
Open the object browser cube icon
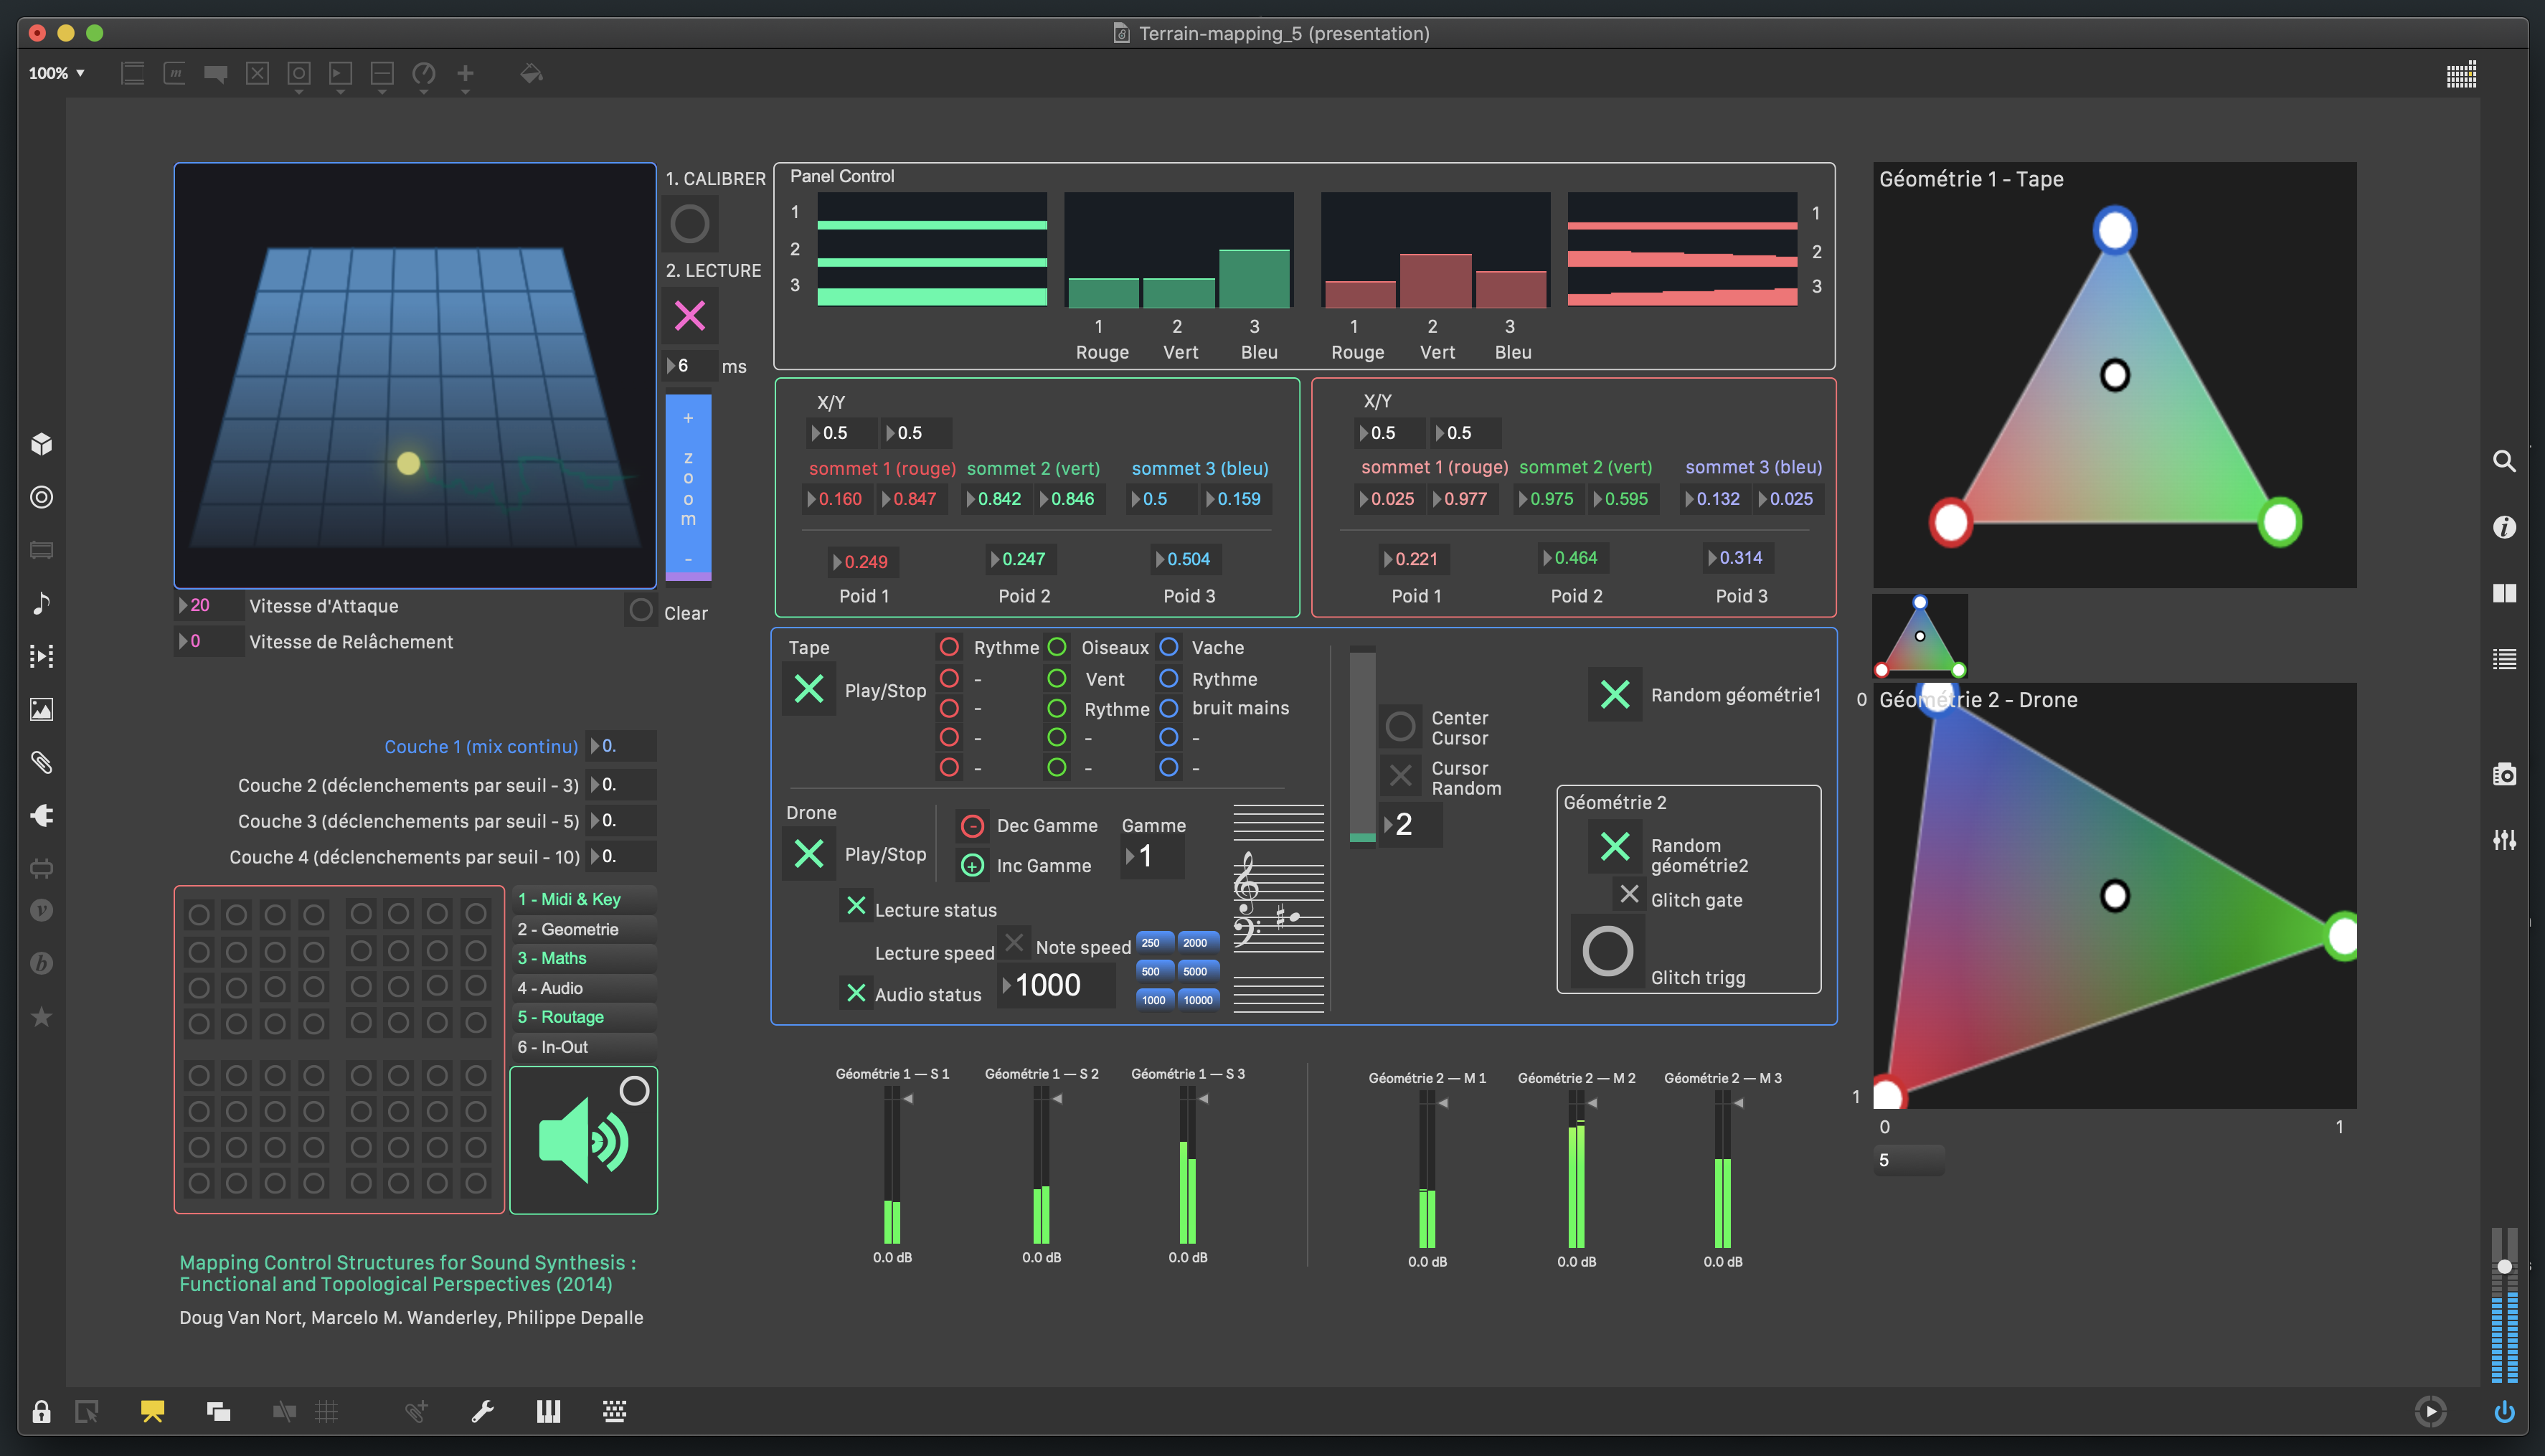41,444
